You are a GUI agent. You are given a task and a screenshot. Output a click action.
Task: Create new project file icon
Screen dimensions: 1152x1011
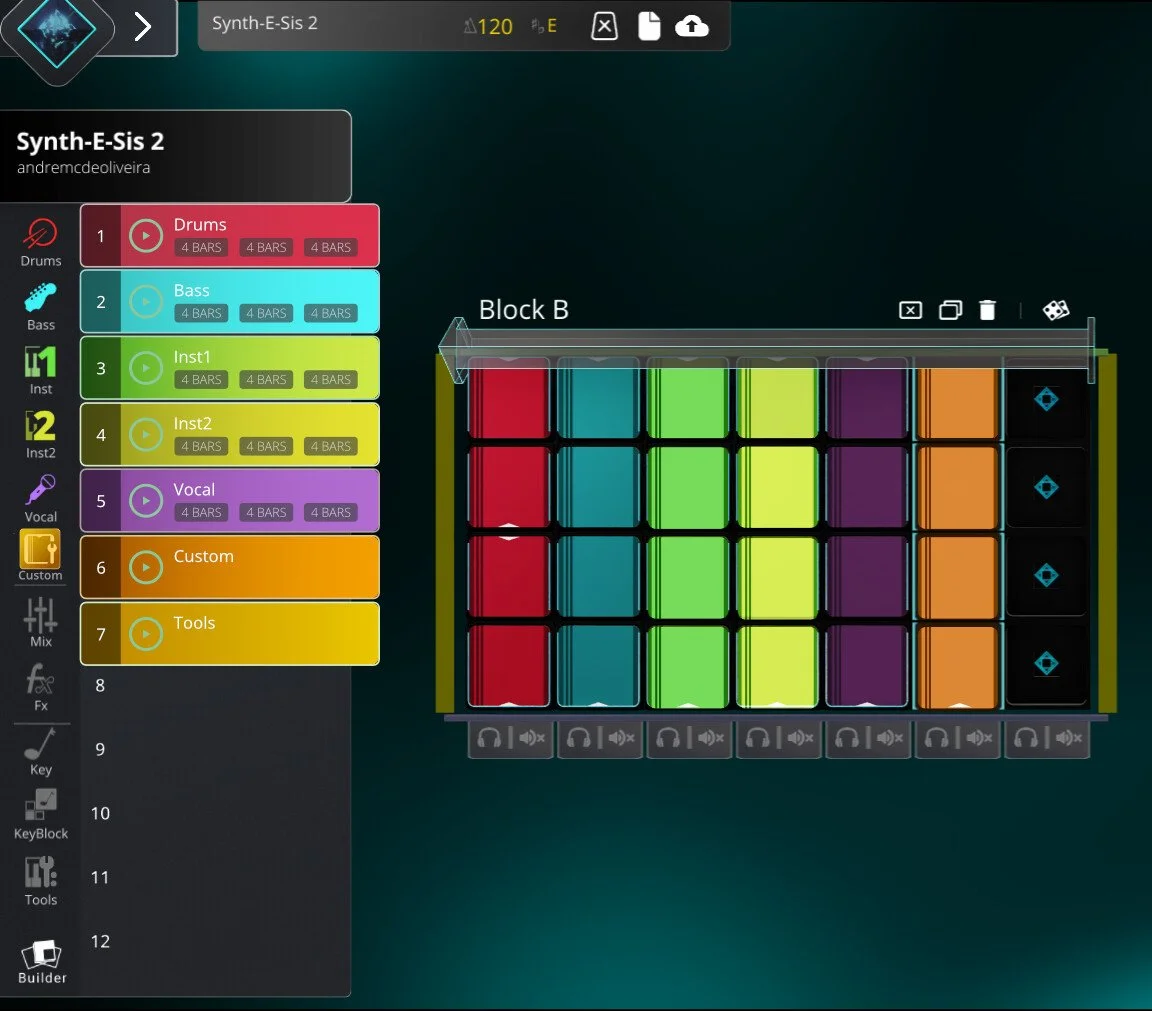649,26
